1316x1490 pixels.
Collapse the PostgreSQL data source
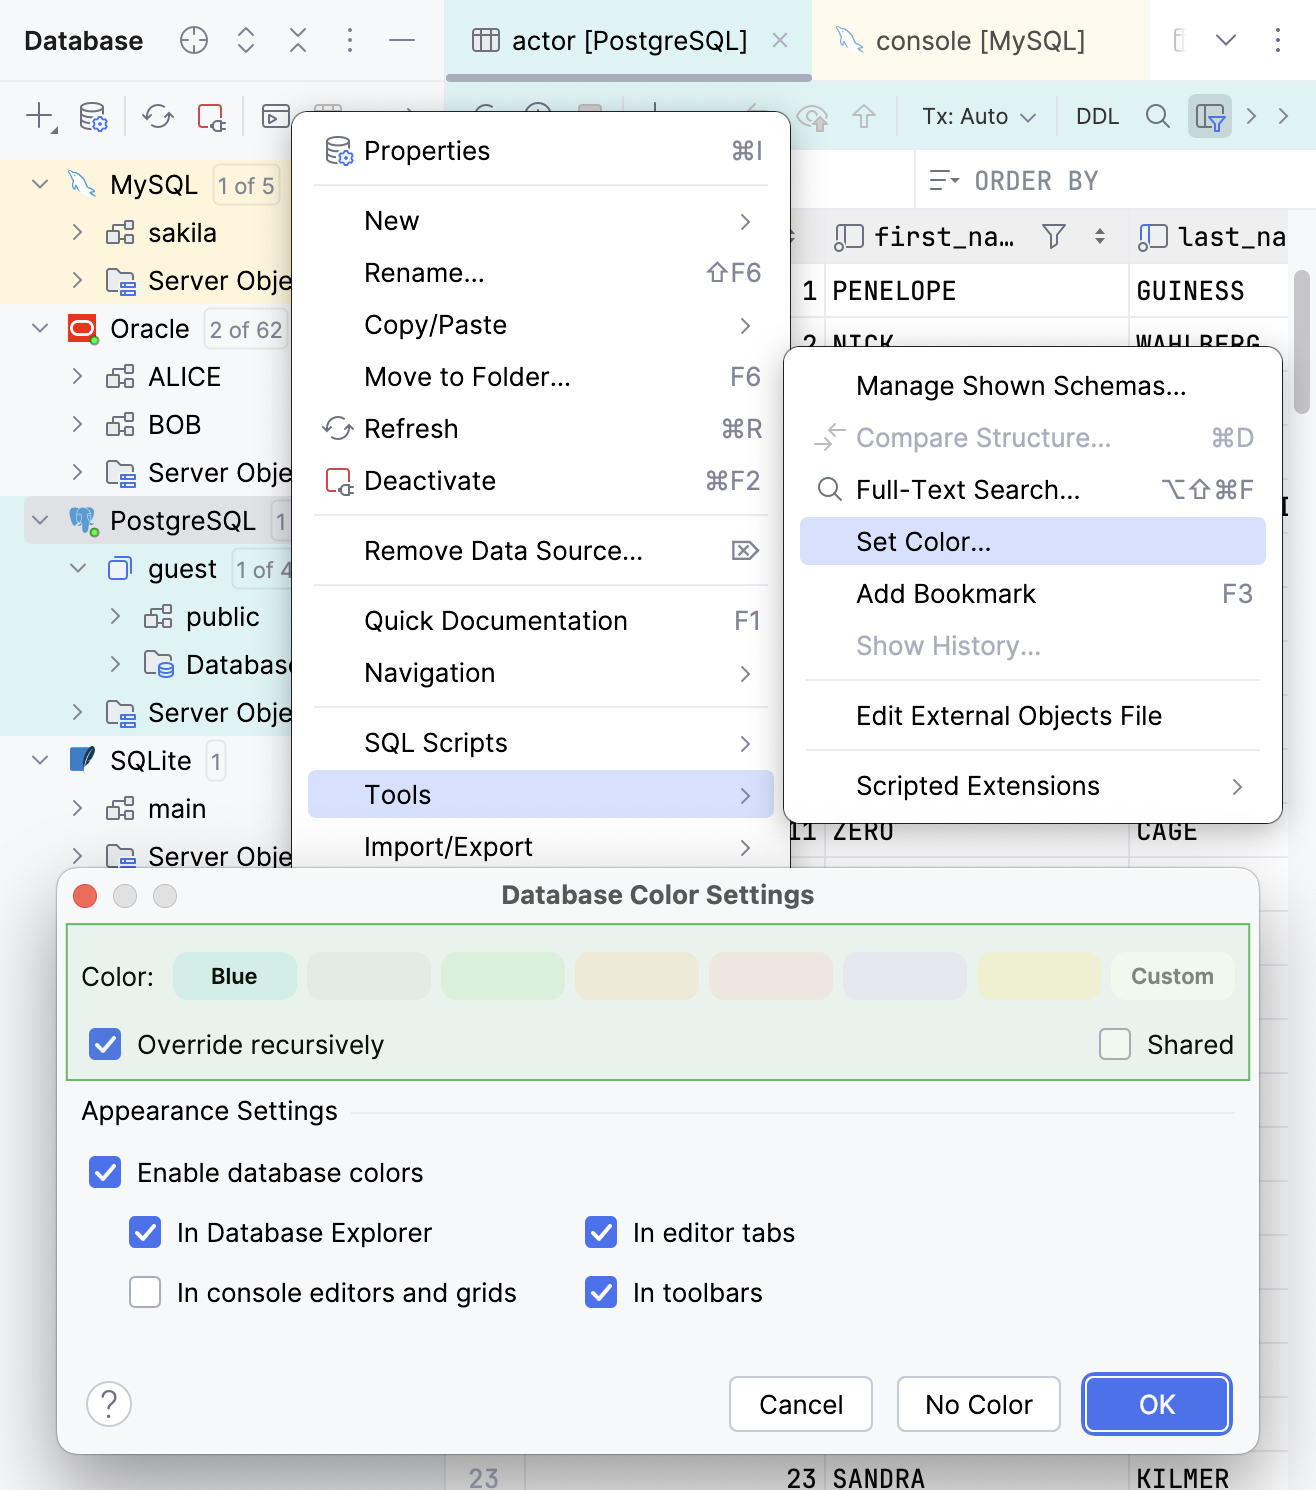[x=39, y=520]
